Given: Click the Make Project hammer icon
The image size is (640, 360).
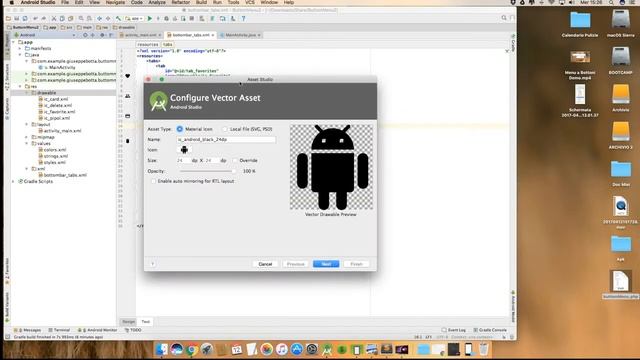Looking at the screenshot, I should coord(118,18).
